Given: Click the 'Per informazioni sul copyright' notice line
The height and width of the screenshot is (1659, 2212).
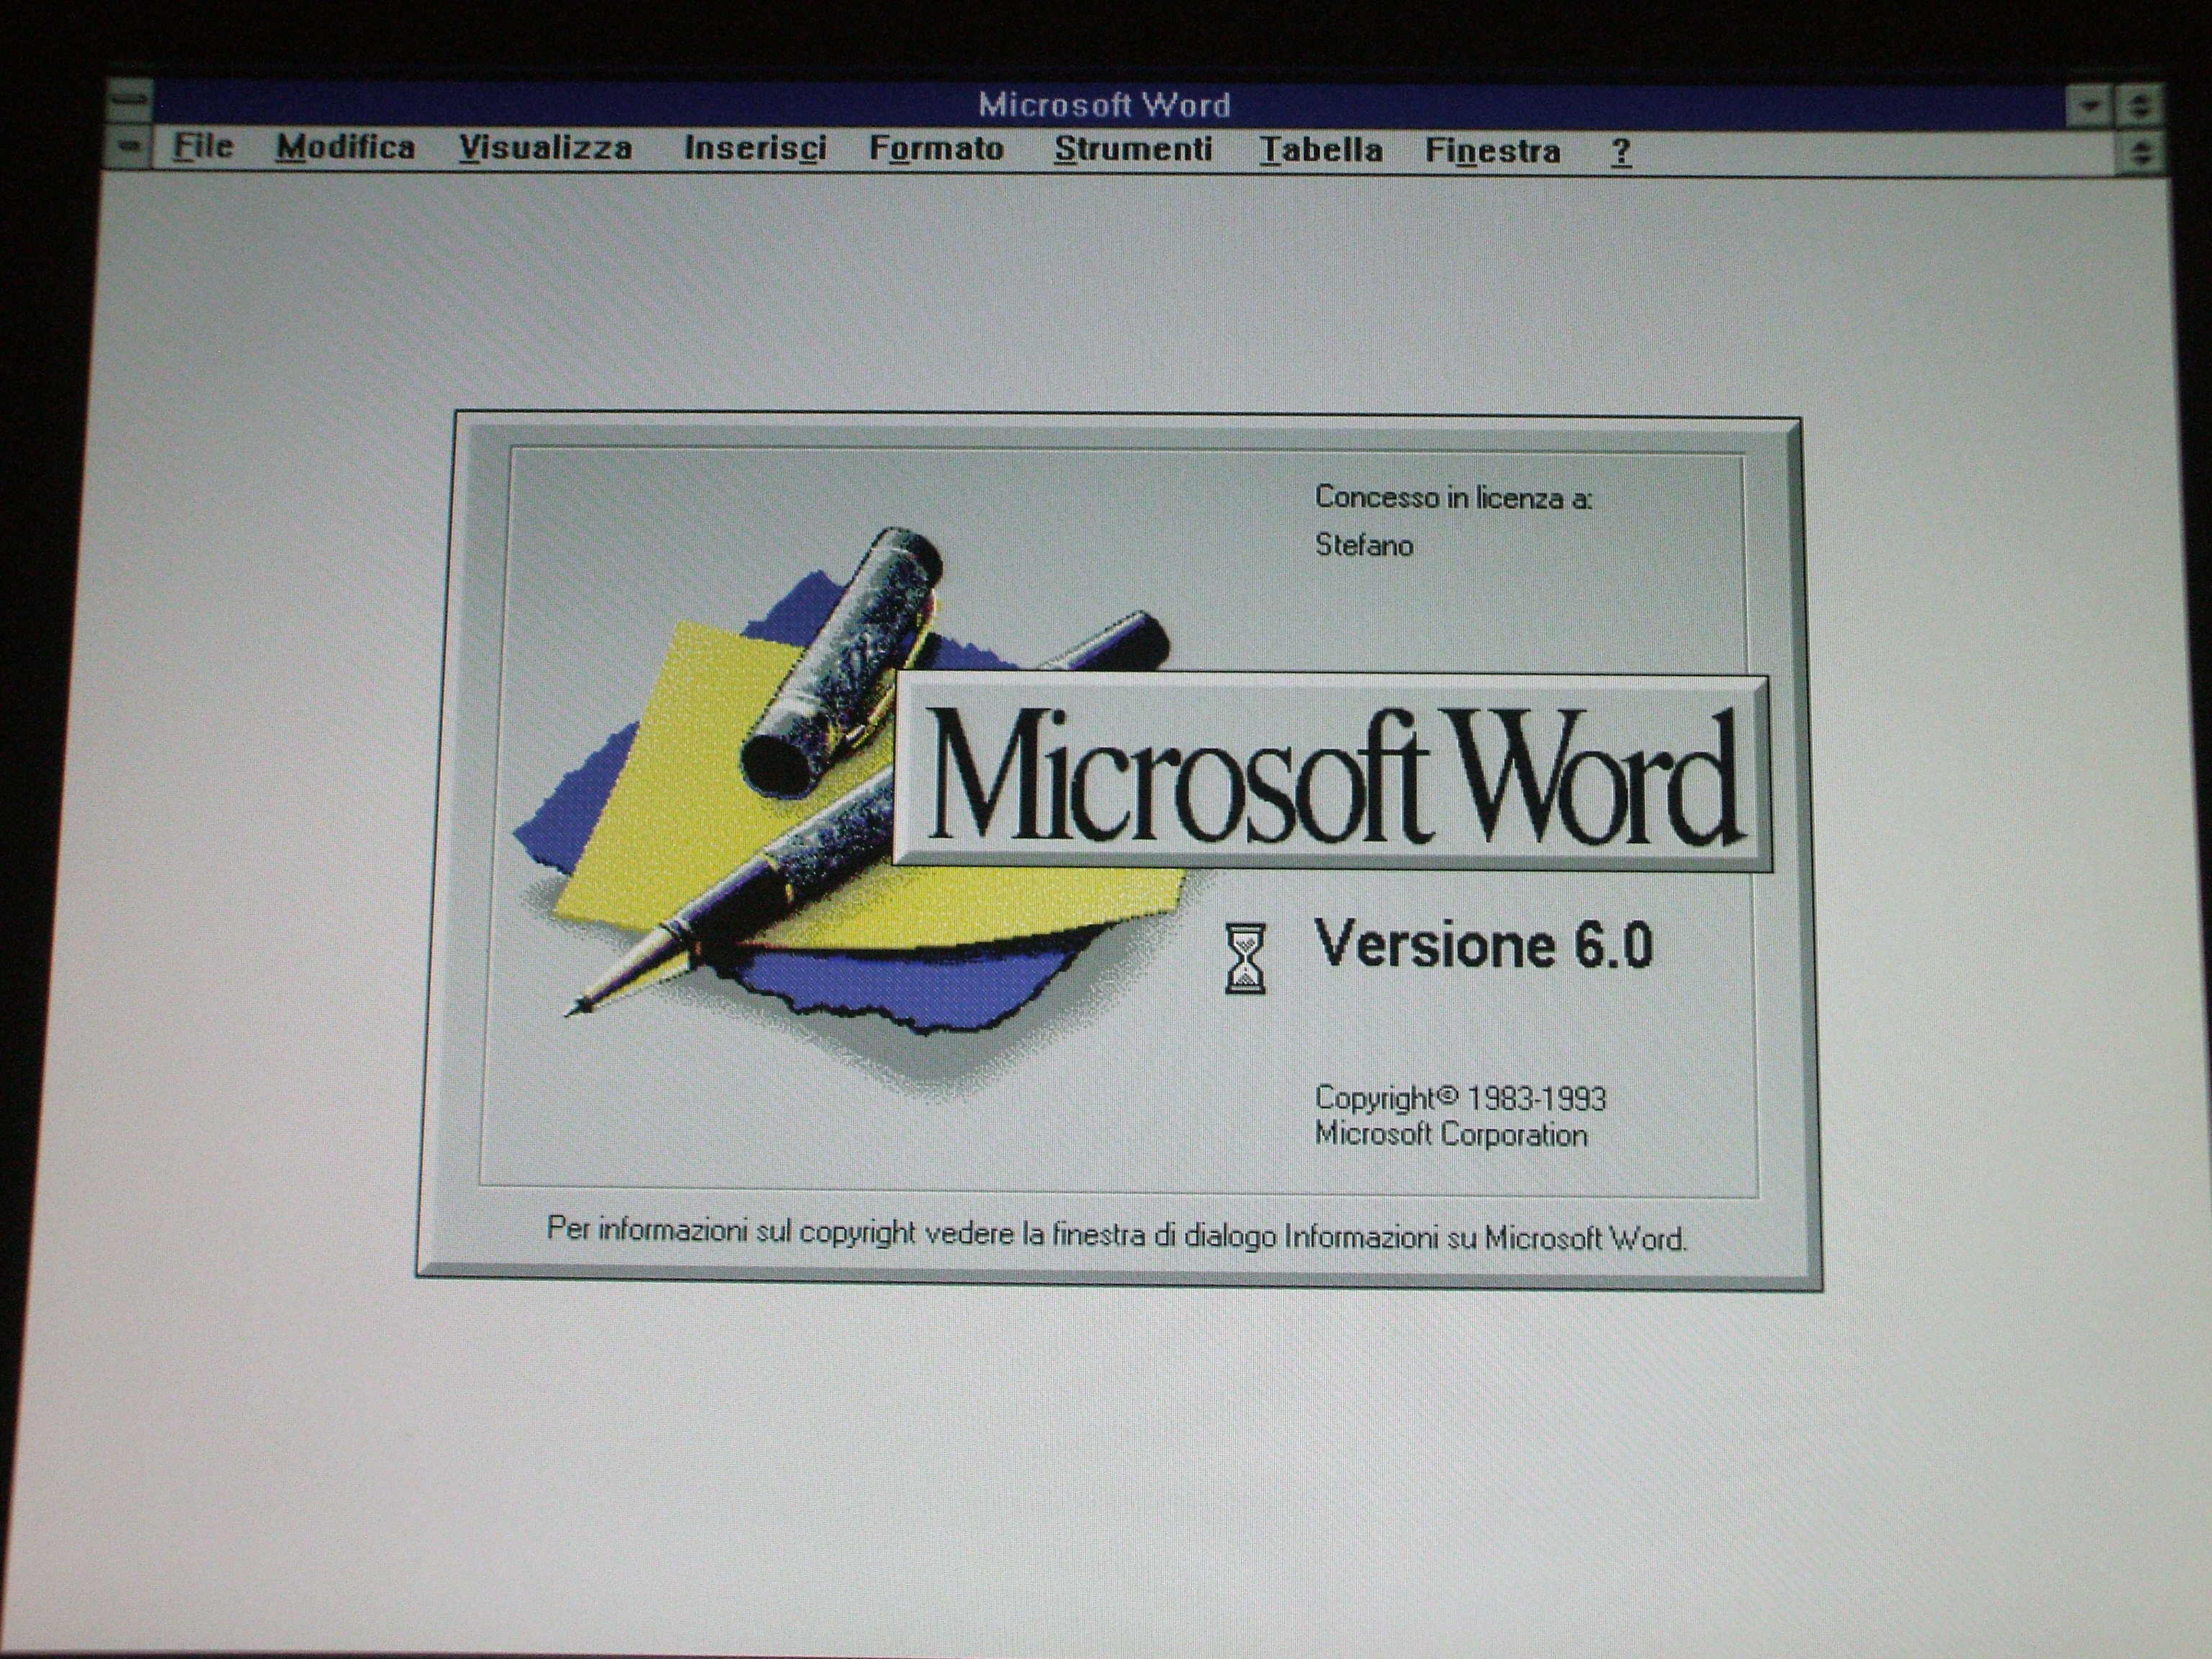Looking at the screenshot, I should point(1117,1234).
